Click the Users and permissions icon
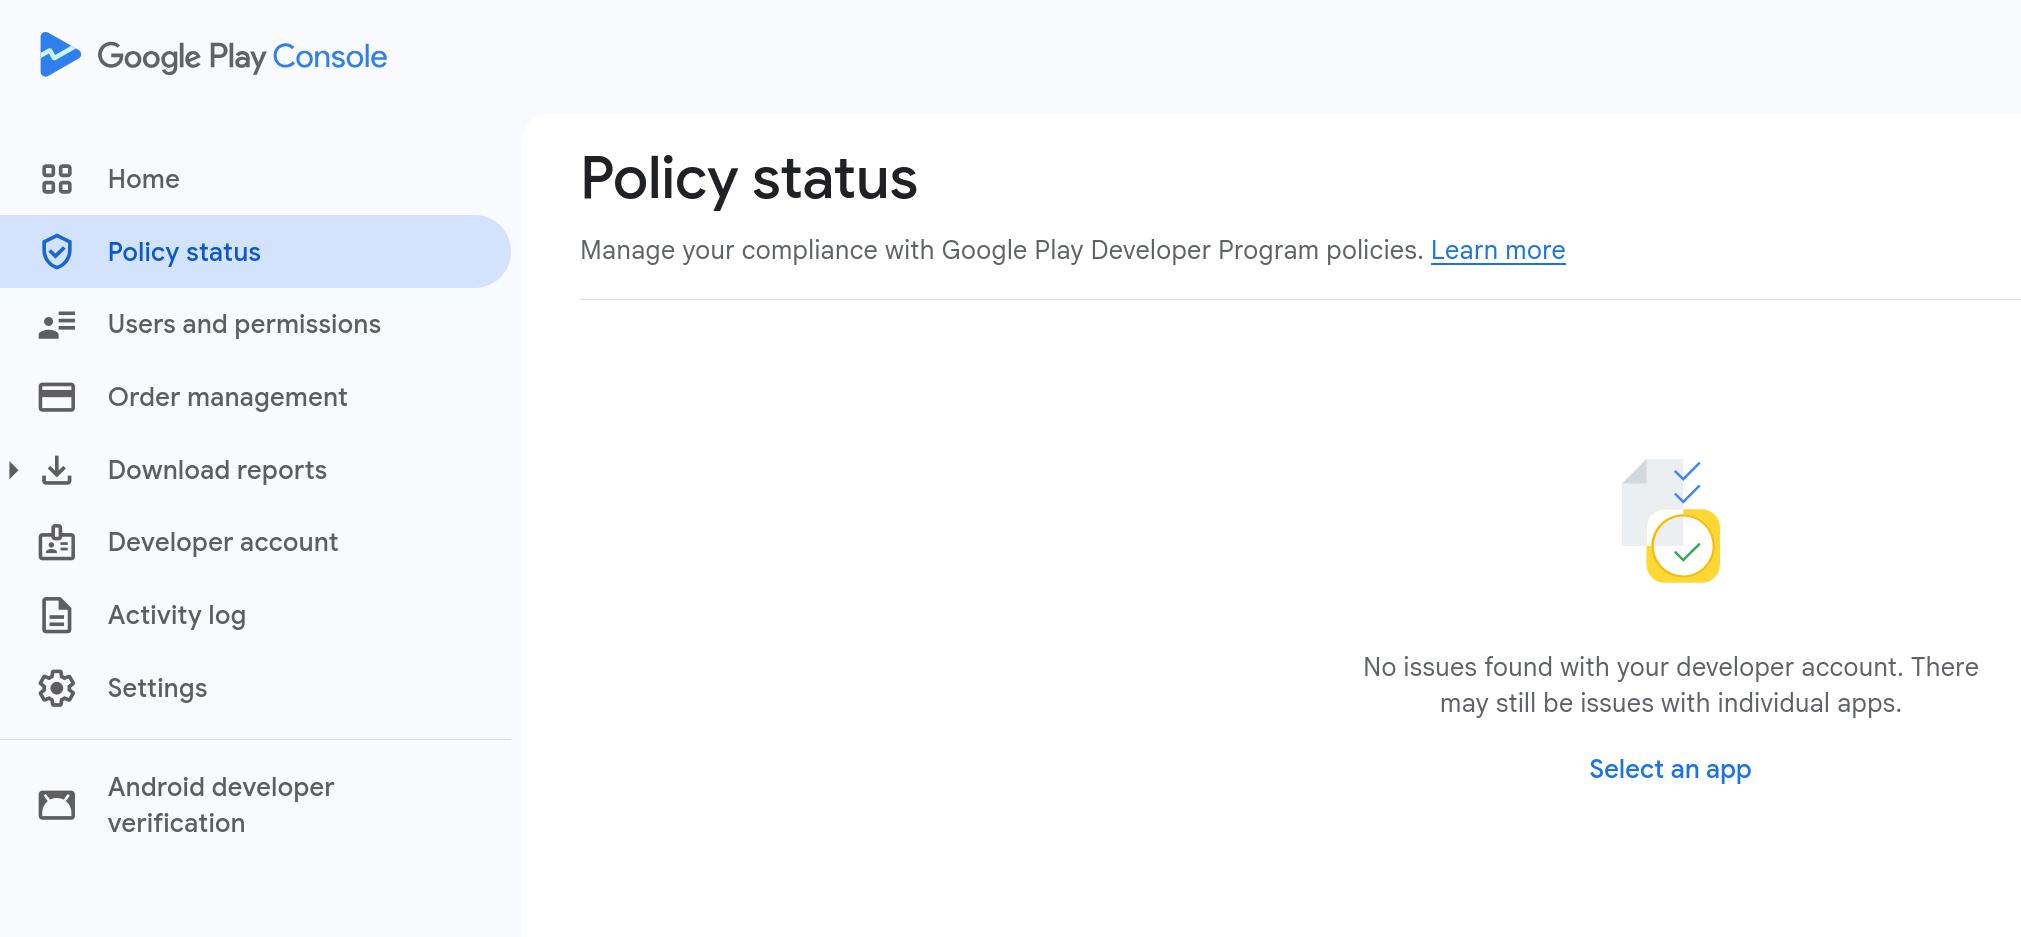 point(57,325)
